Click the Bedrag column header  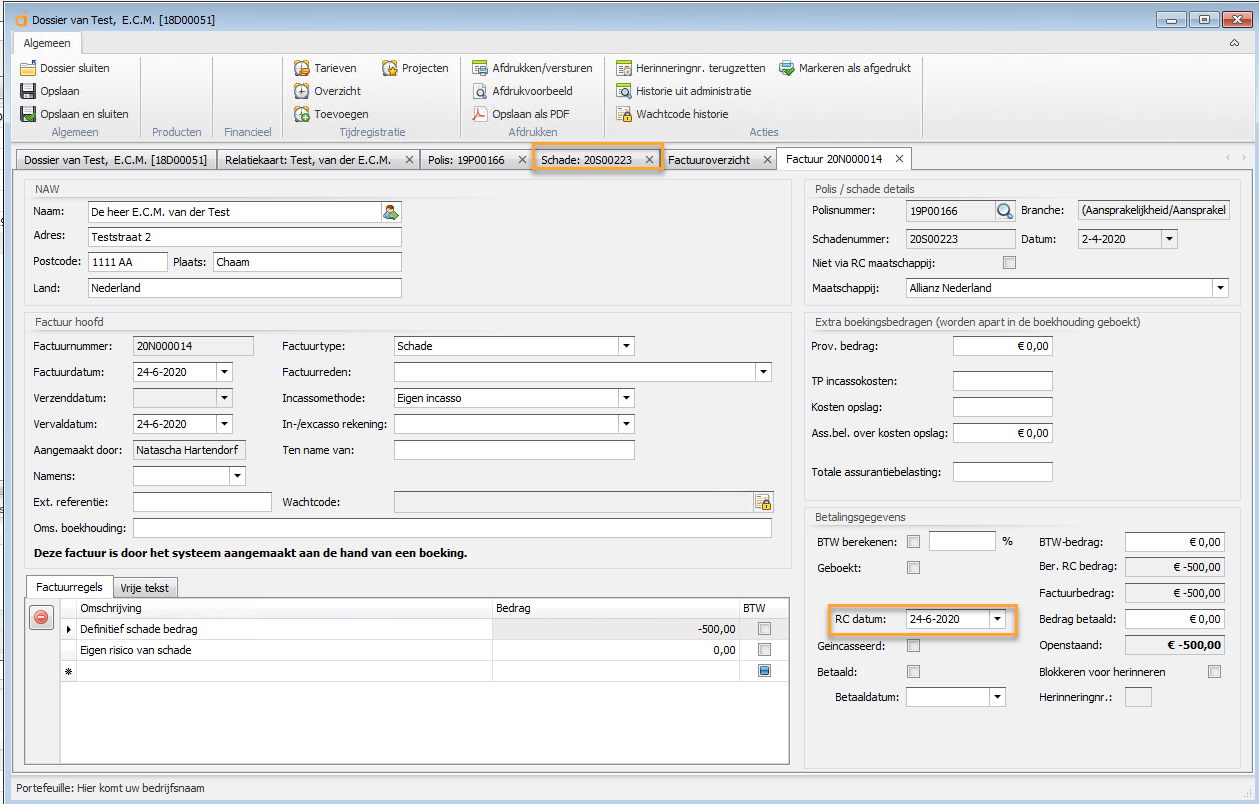[x=615, y=608]
